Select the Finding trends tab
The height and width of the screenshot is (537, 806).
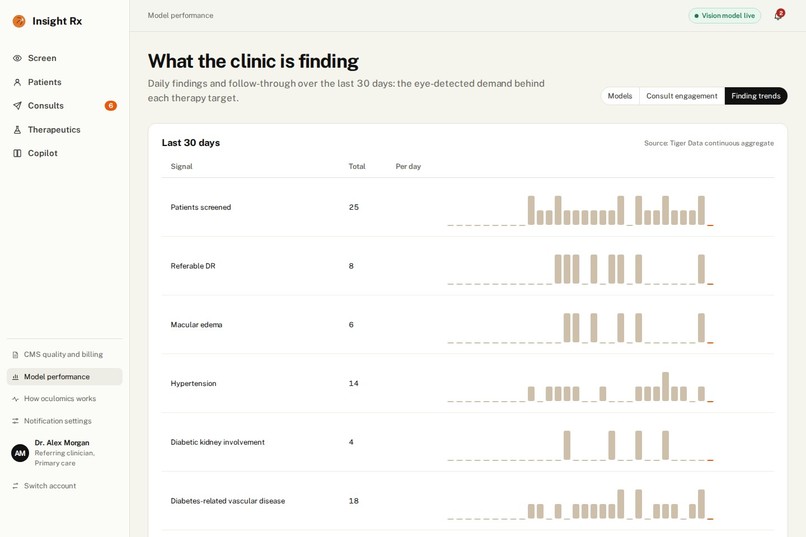pos(756,96)
